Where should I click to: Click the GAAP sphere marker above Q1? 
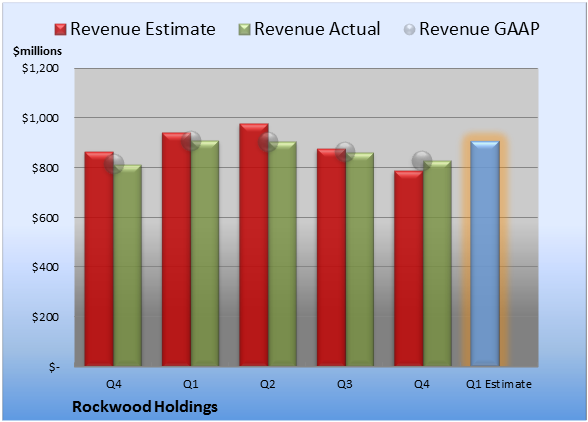click(191, 141)
